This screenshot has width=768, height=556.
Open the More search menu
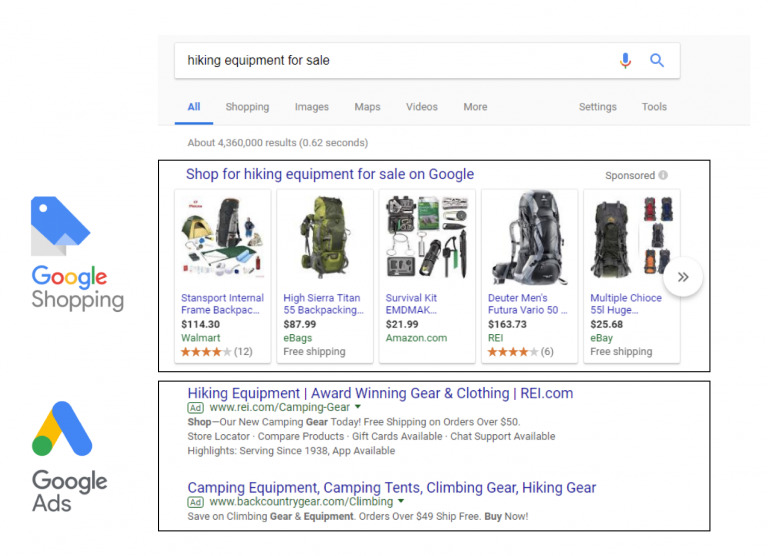[475, 107]
